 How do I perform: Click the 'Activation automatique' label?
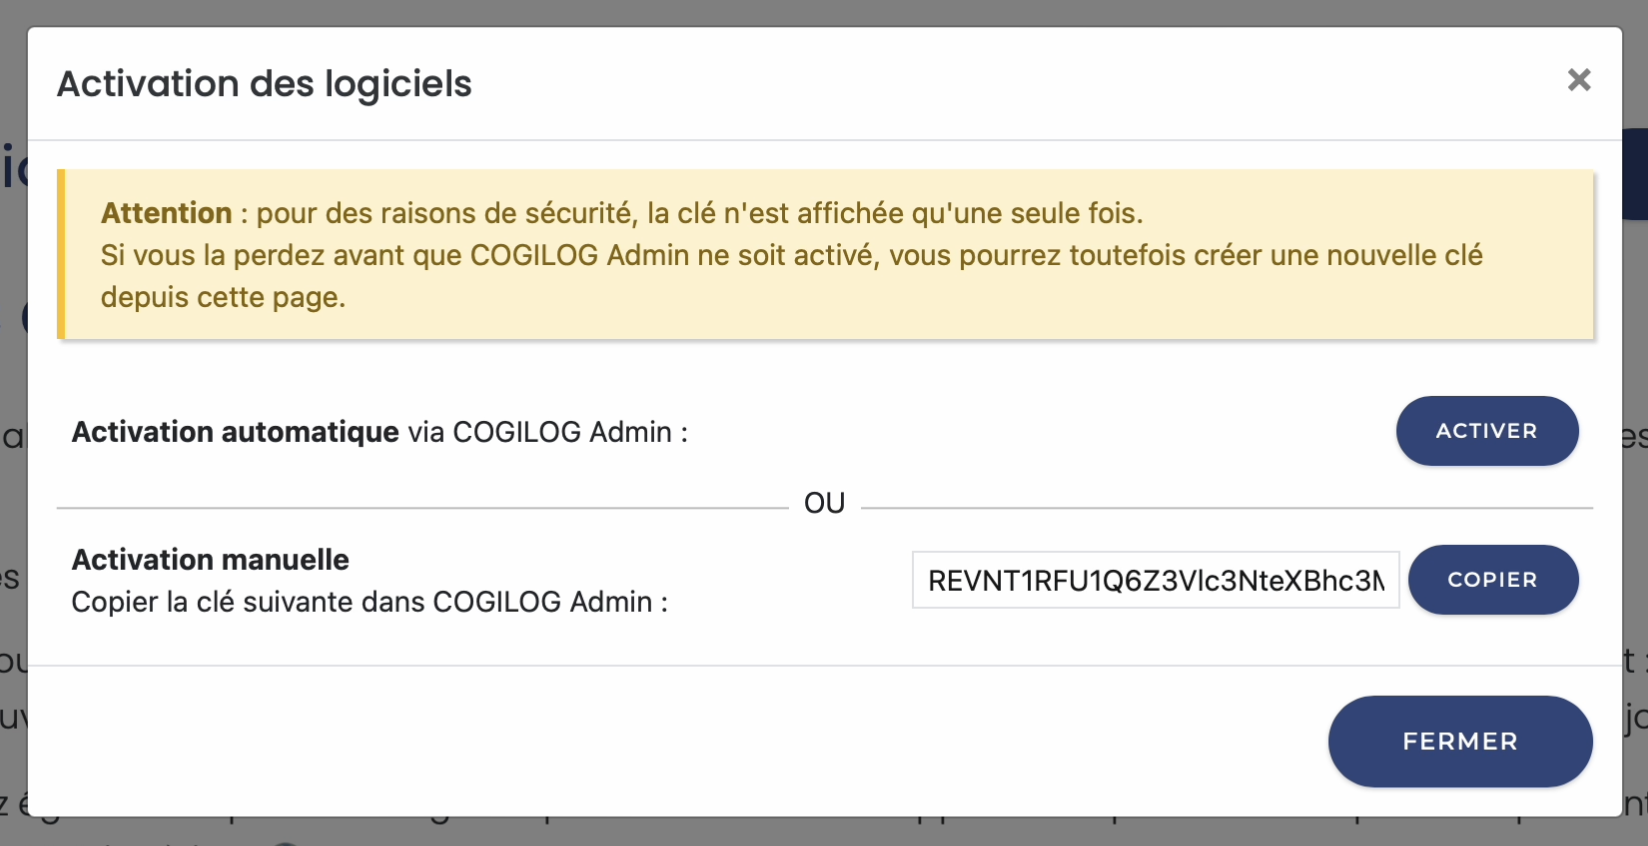tap(235, 432)
